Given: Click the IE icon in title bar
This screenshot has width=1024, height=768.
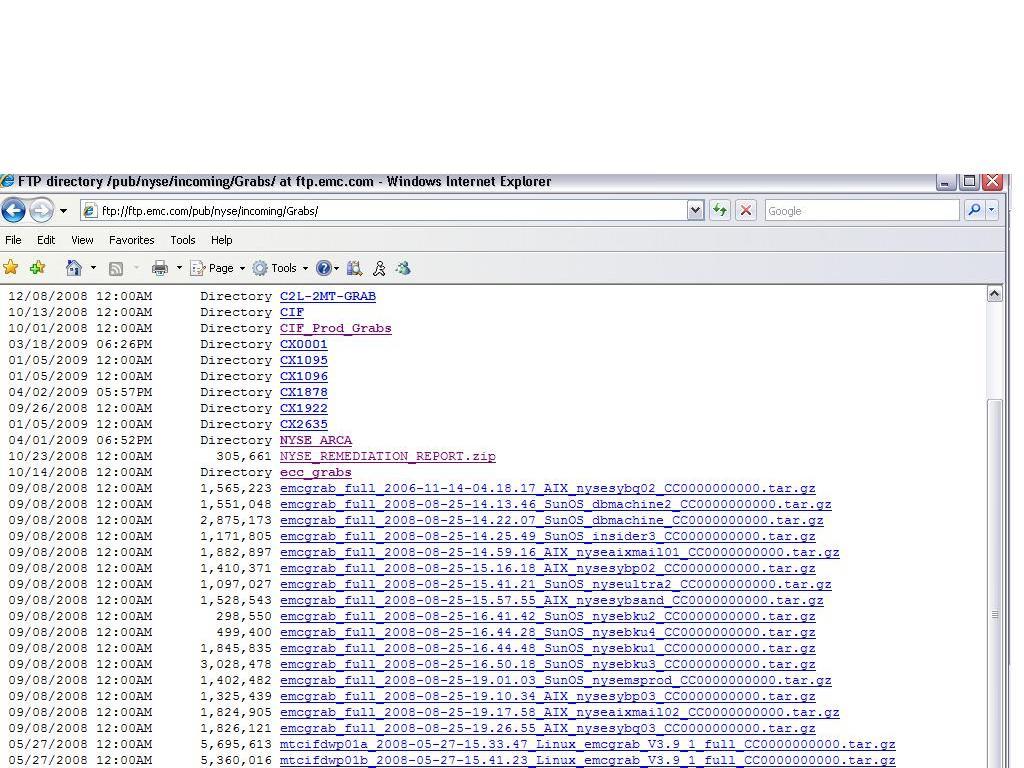Looking at the screenshot, I should click(x=7, y=181).
